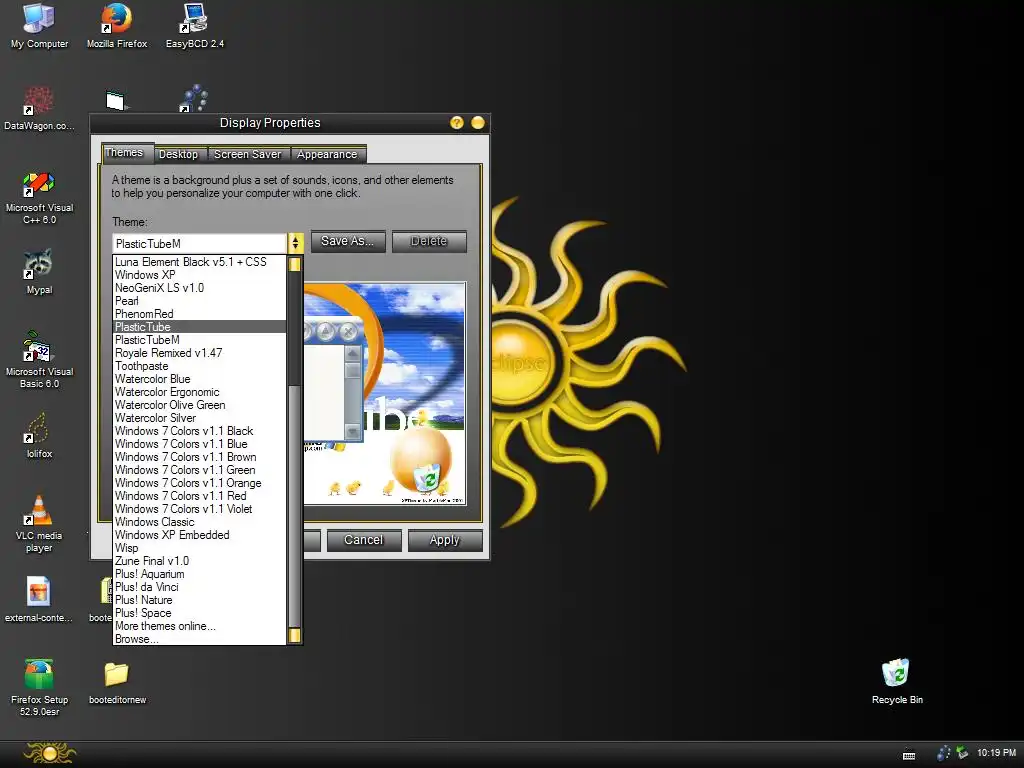1024x768 pixels.
Task: Select the DataWagon.co... desktop shortcut
Action: pyautogui.click(x=39, y=108)
